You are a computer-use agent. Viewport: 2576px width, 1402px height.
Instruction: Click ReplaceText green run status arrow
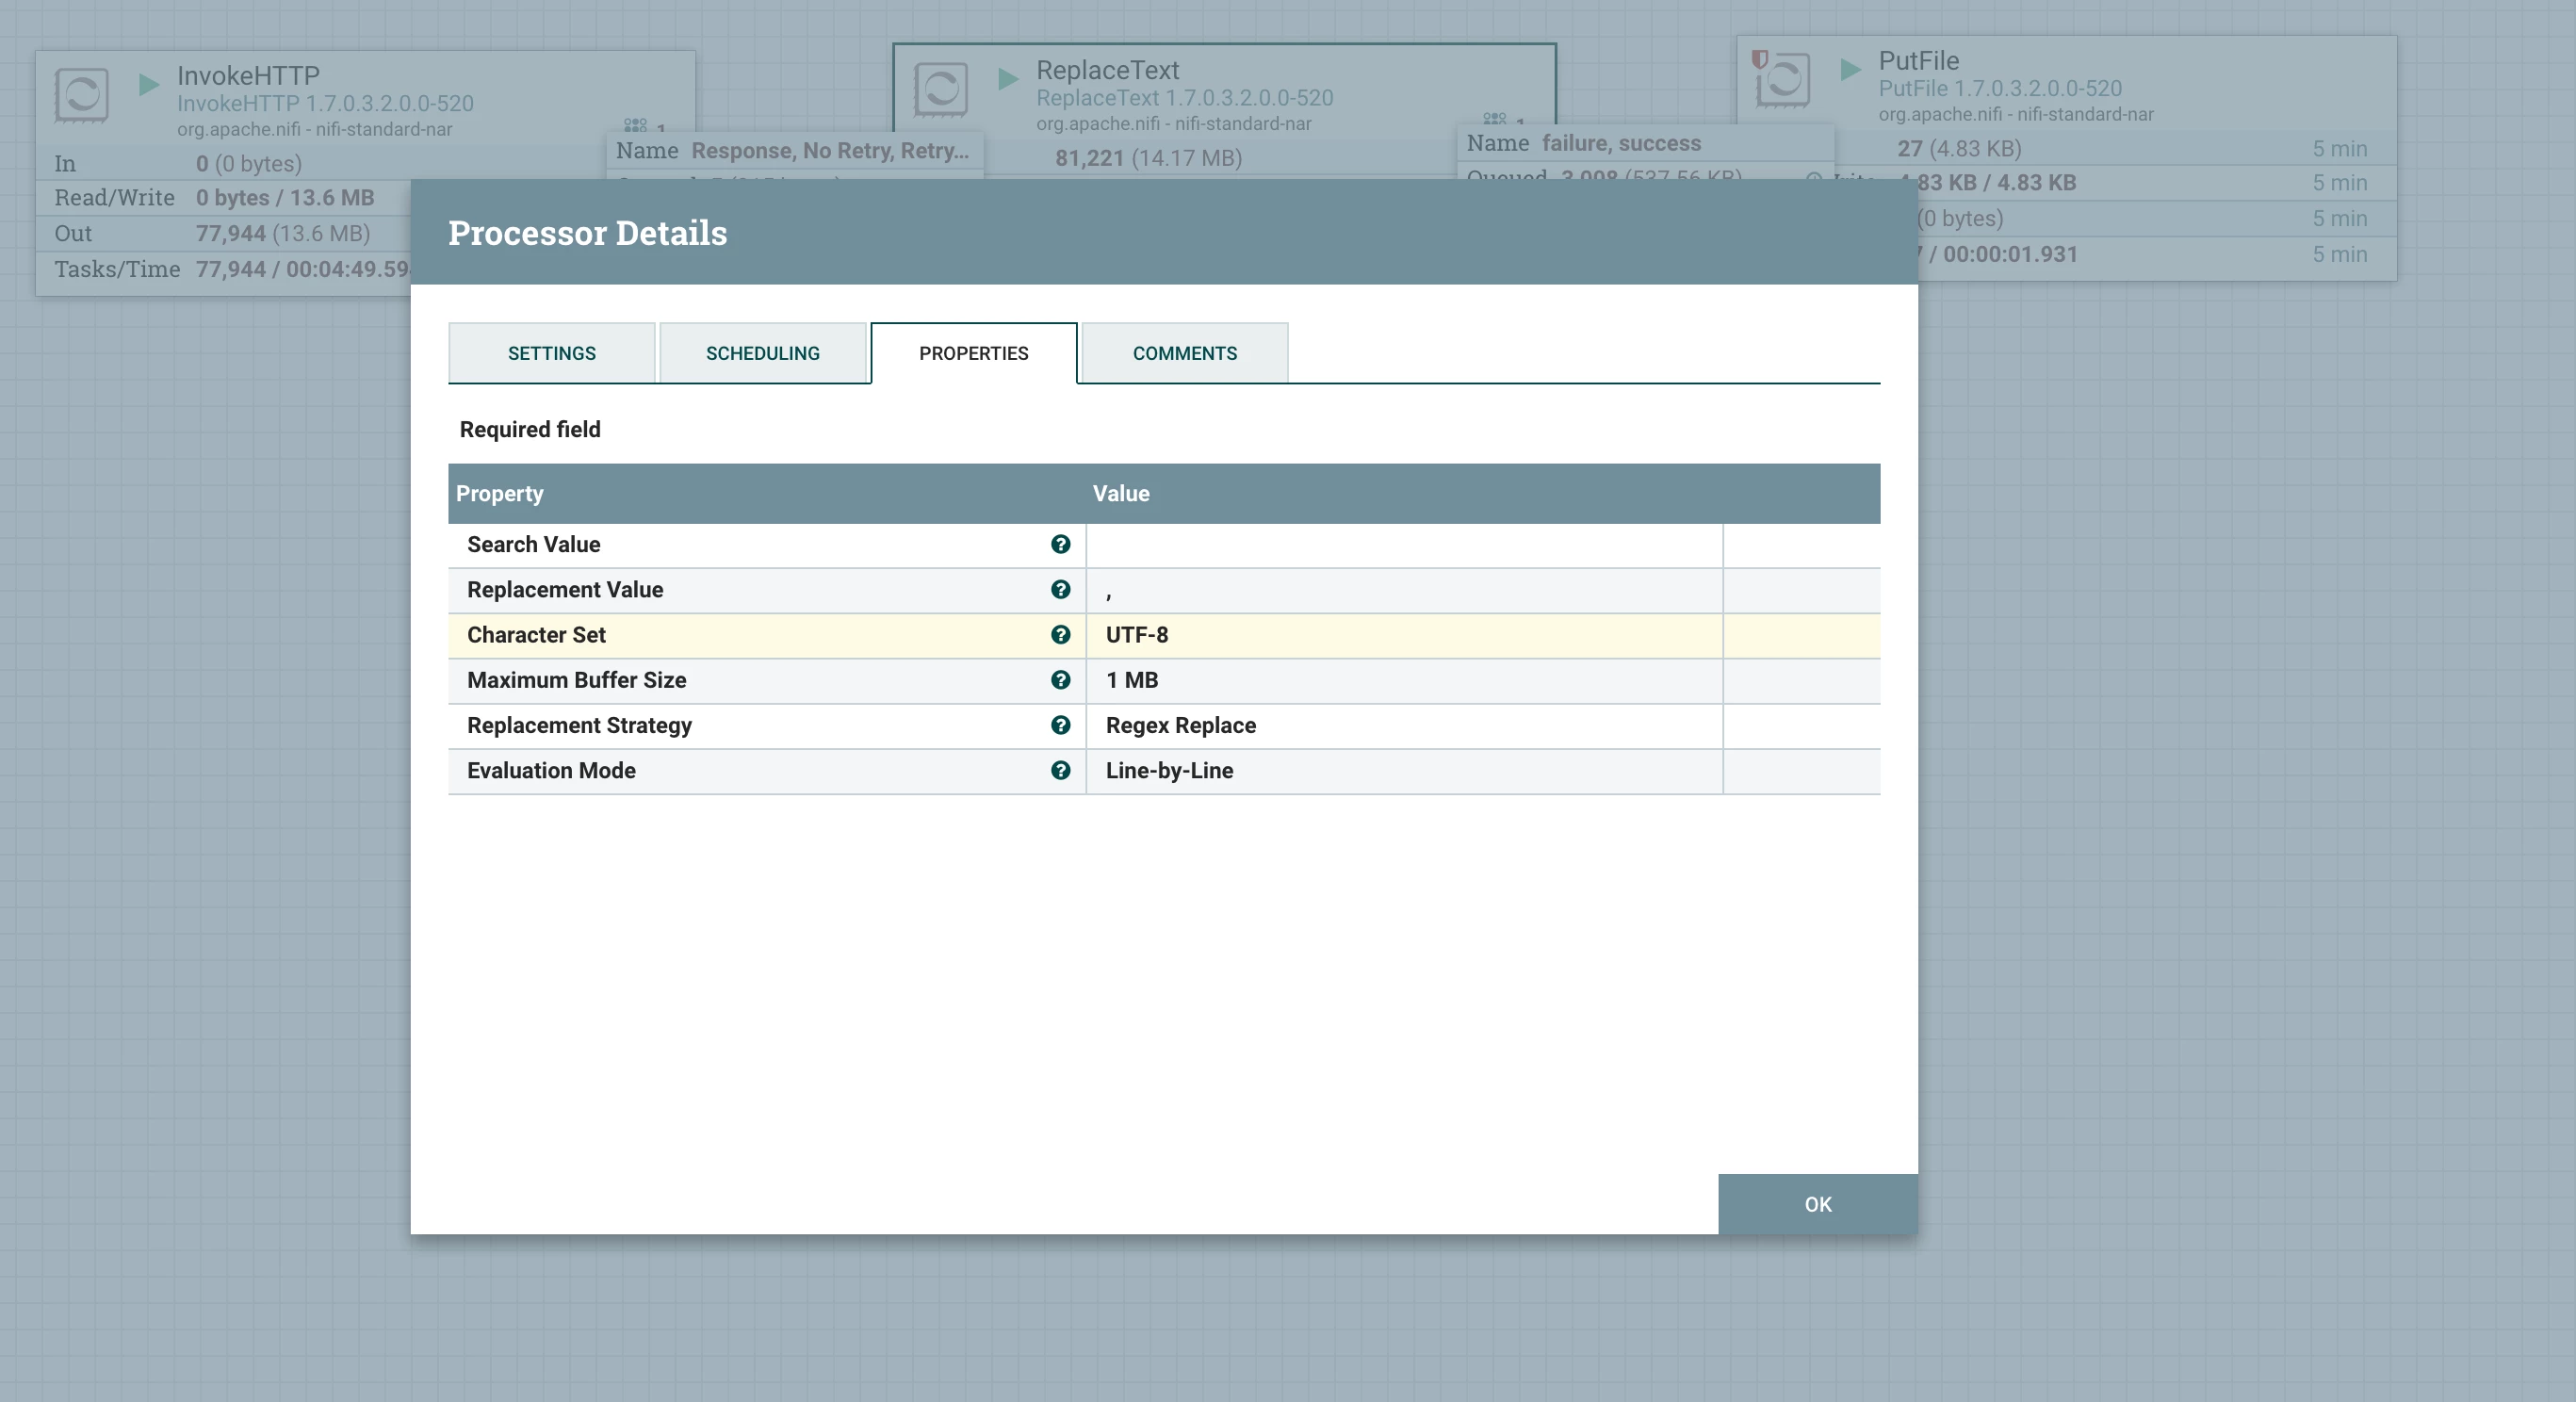click(x=1008, y=78)
